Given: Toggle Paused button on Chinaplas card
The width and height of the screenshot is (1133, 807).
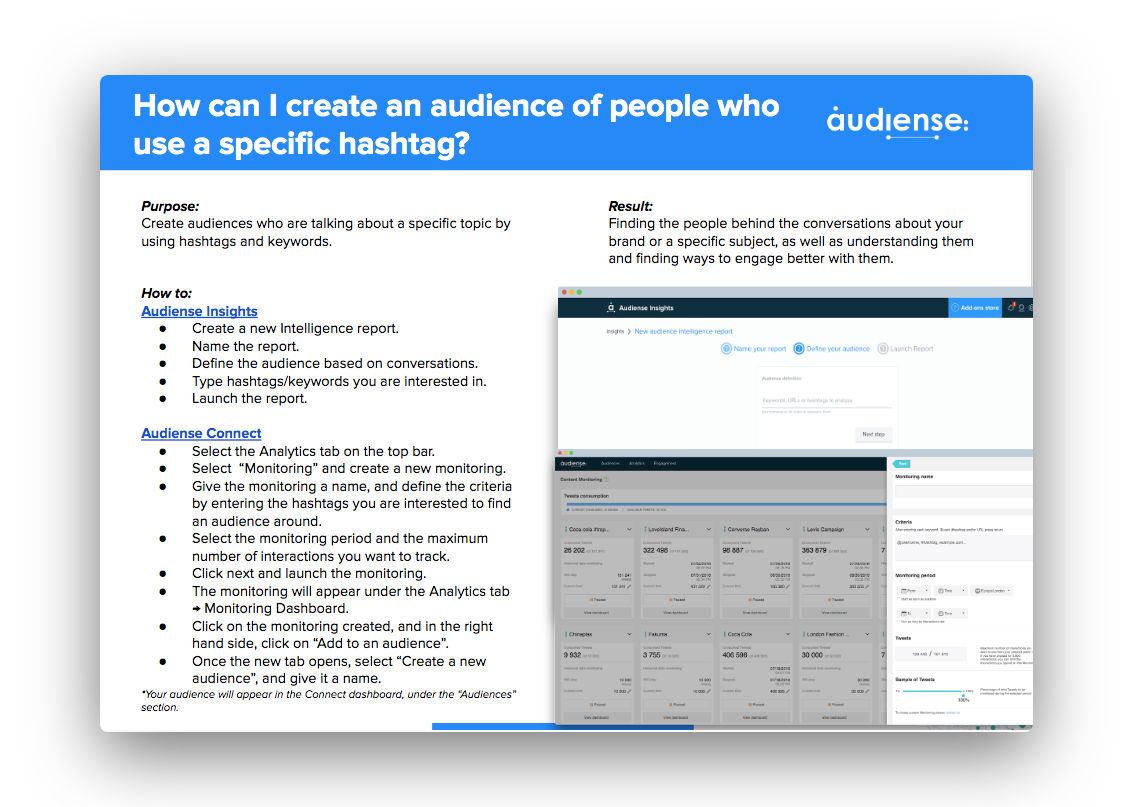Looking at the screenshot, I should [x=598, y=704].
